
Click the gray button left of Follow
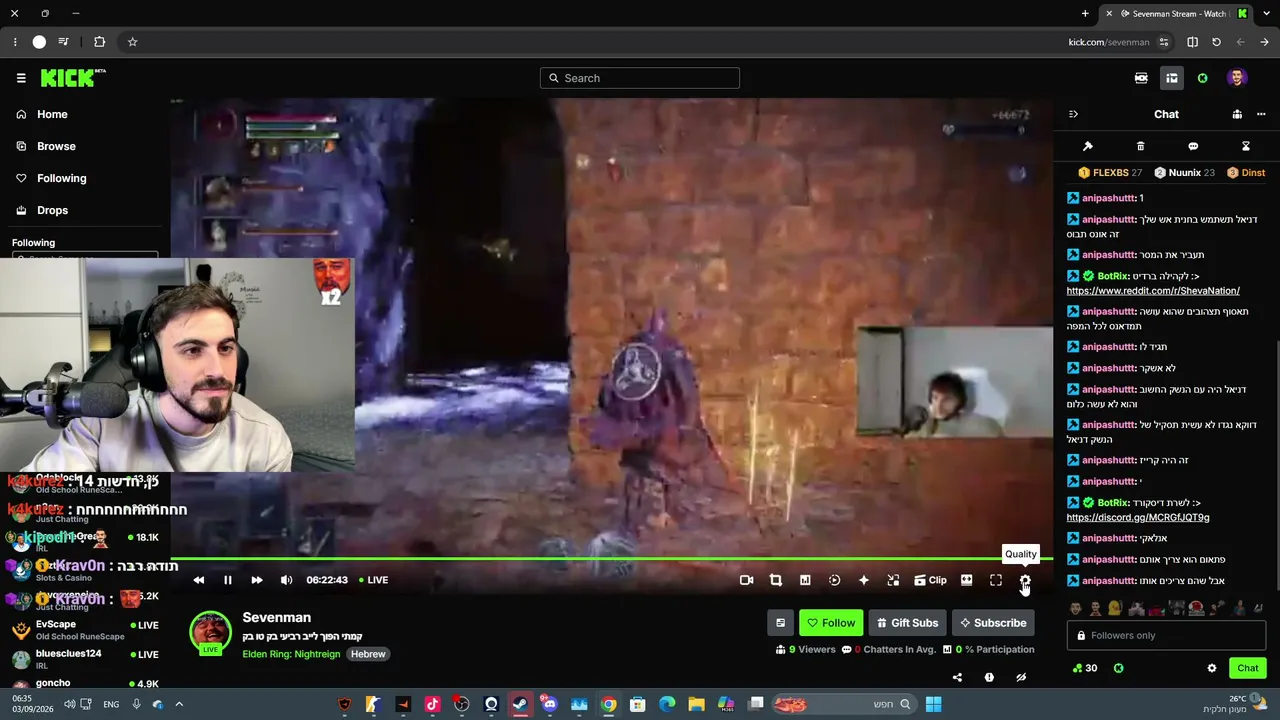click(x=780, y=623)
